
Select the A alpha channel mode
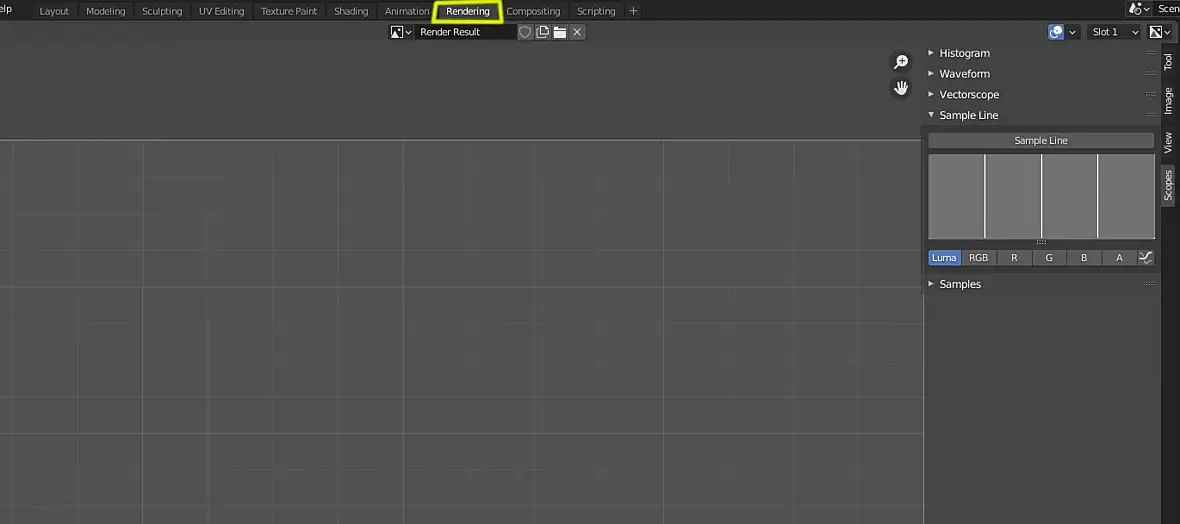[1119, 257]
